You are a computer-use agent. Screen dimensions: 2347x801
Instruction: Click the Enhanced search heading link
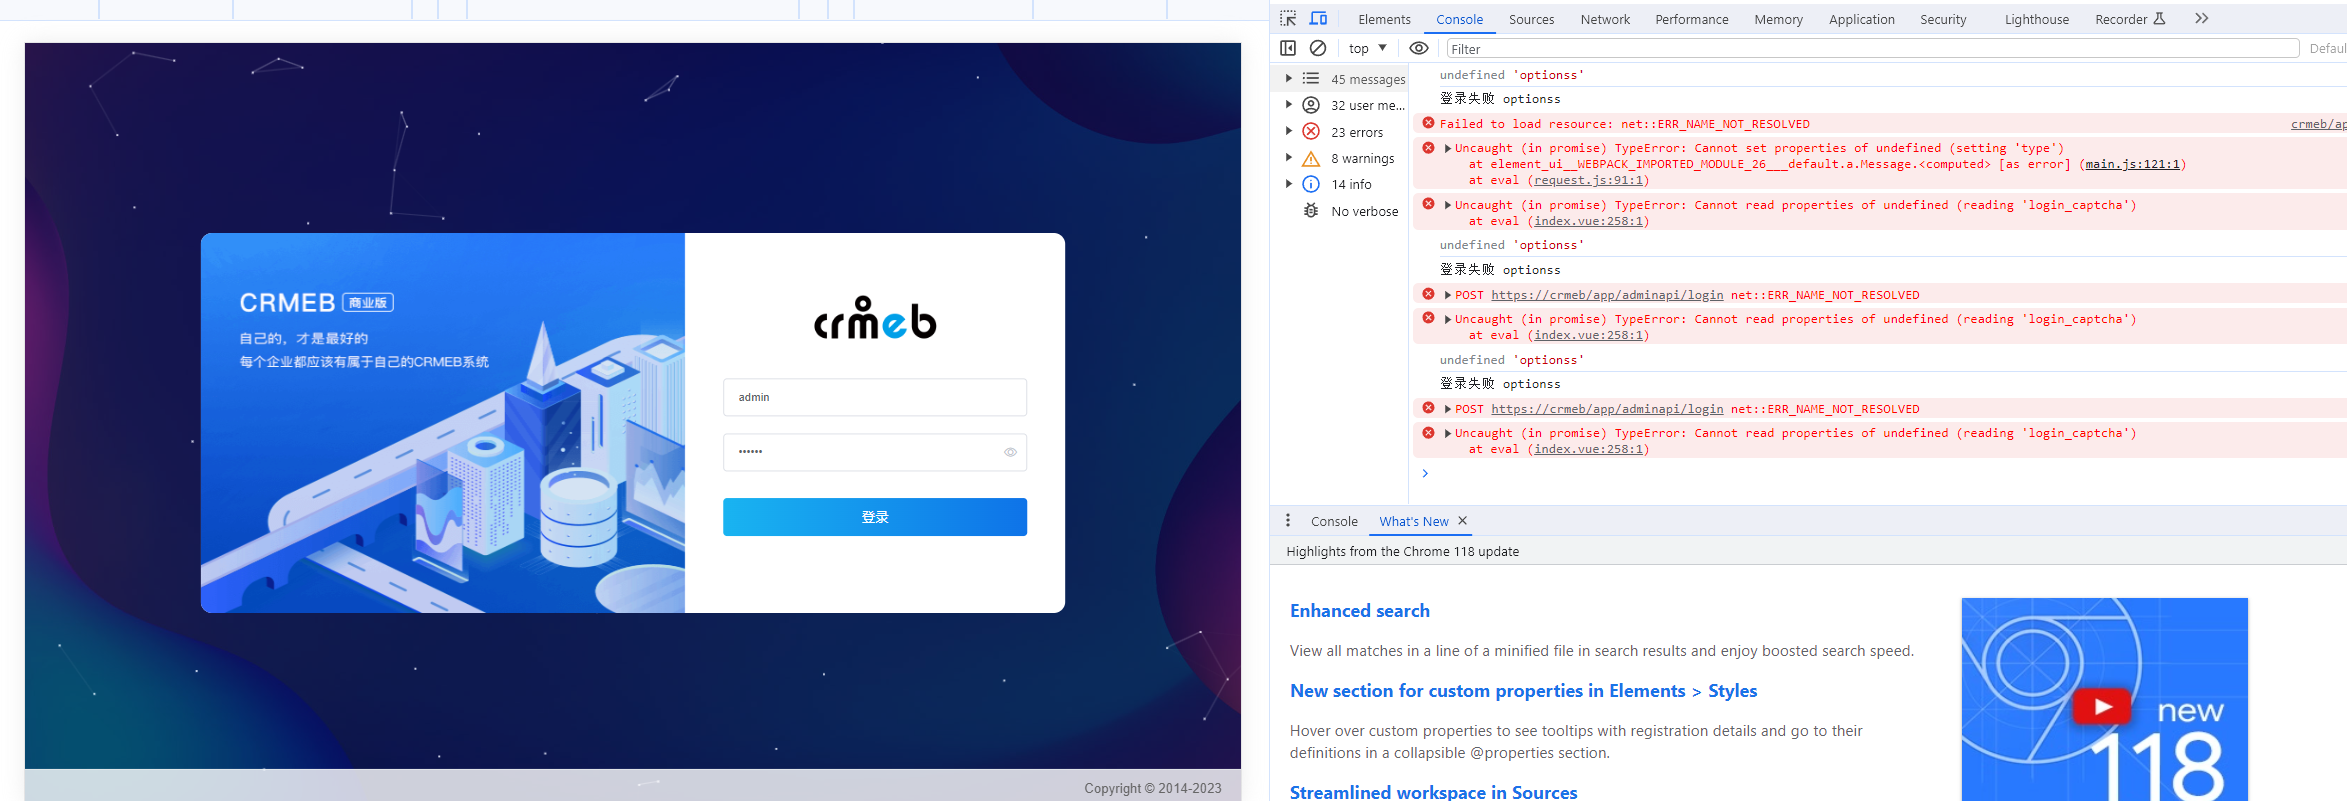(x=1359, y=611)
